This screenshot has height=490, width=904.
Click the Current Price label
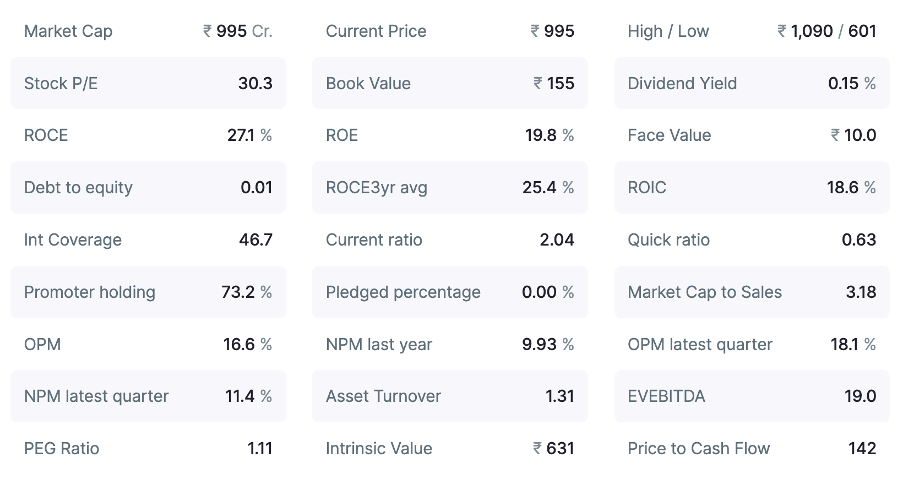click(x=376, y=31)
